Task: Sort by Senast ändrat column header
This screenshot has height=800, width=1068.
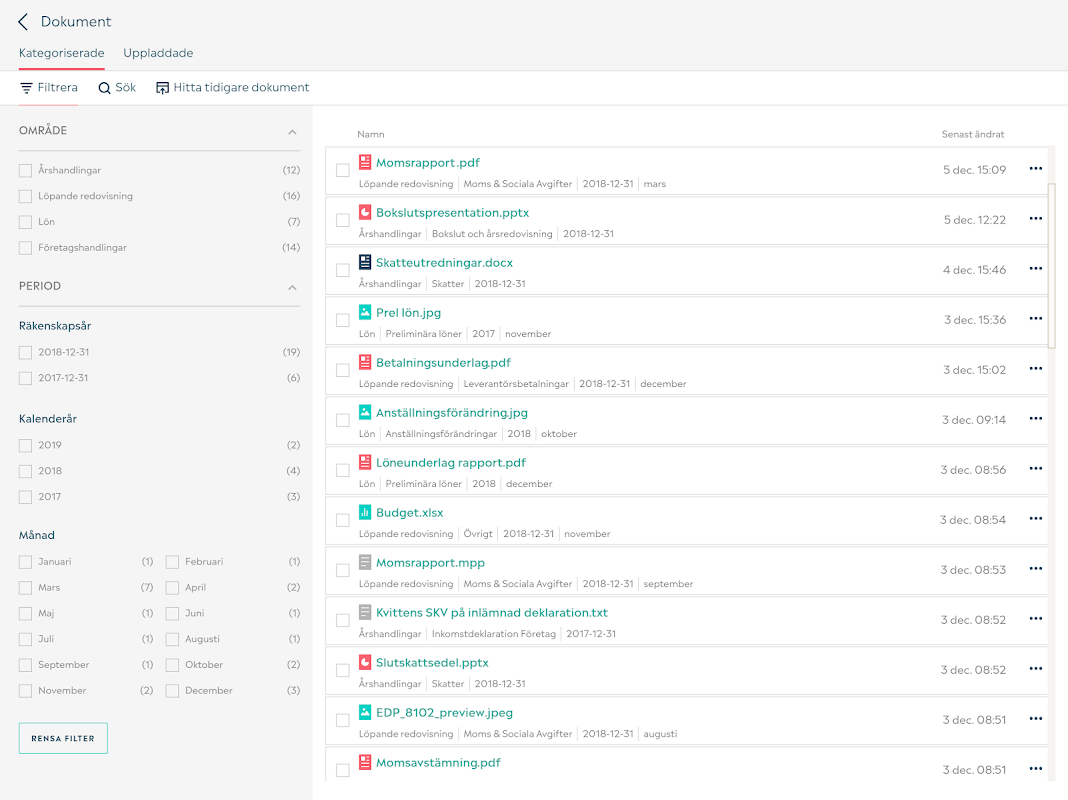Action: [x=973, y=134]
